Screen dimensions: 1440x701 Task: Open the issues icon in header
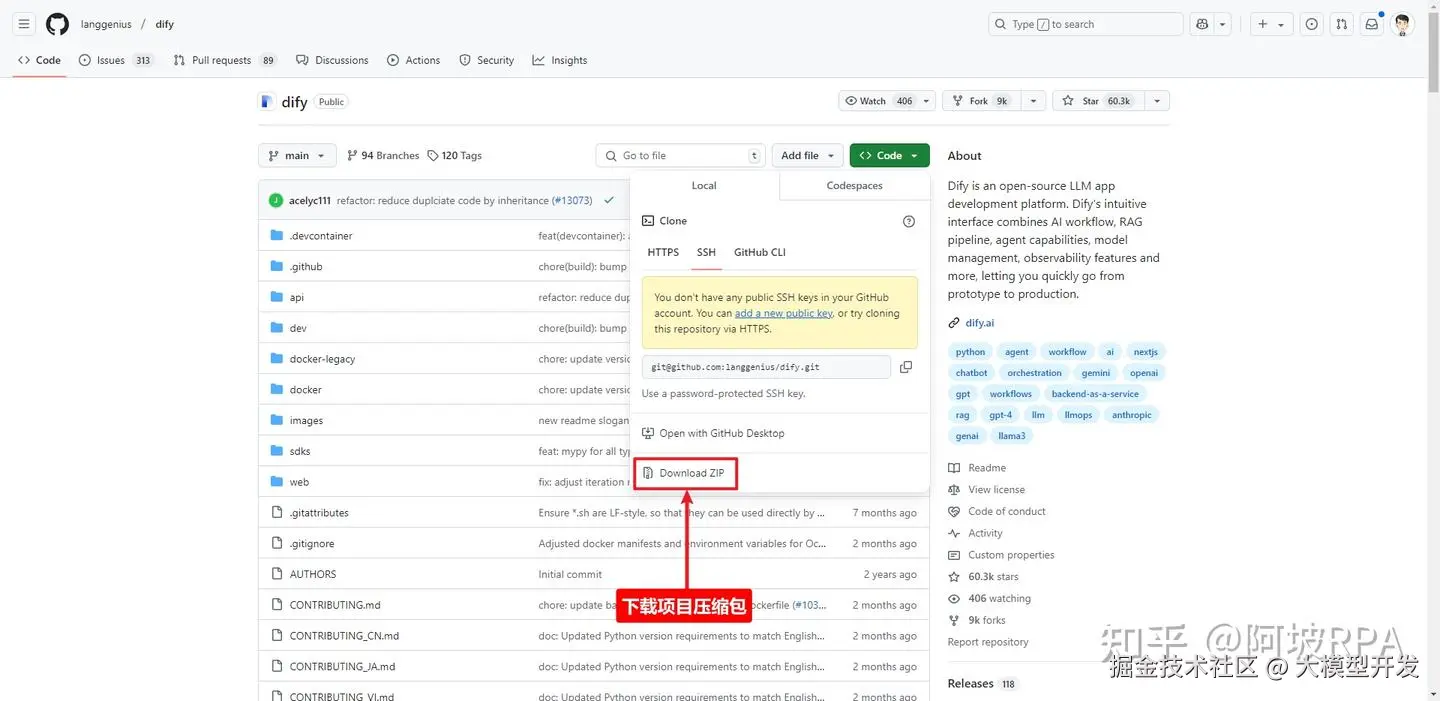tap(1312, 24)
